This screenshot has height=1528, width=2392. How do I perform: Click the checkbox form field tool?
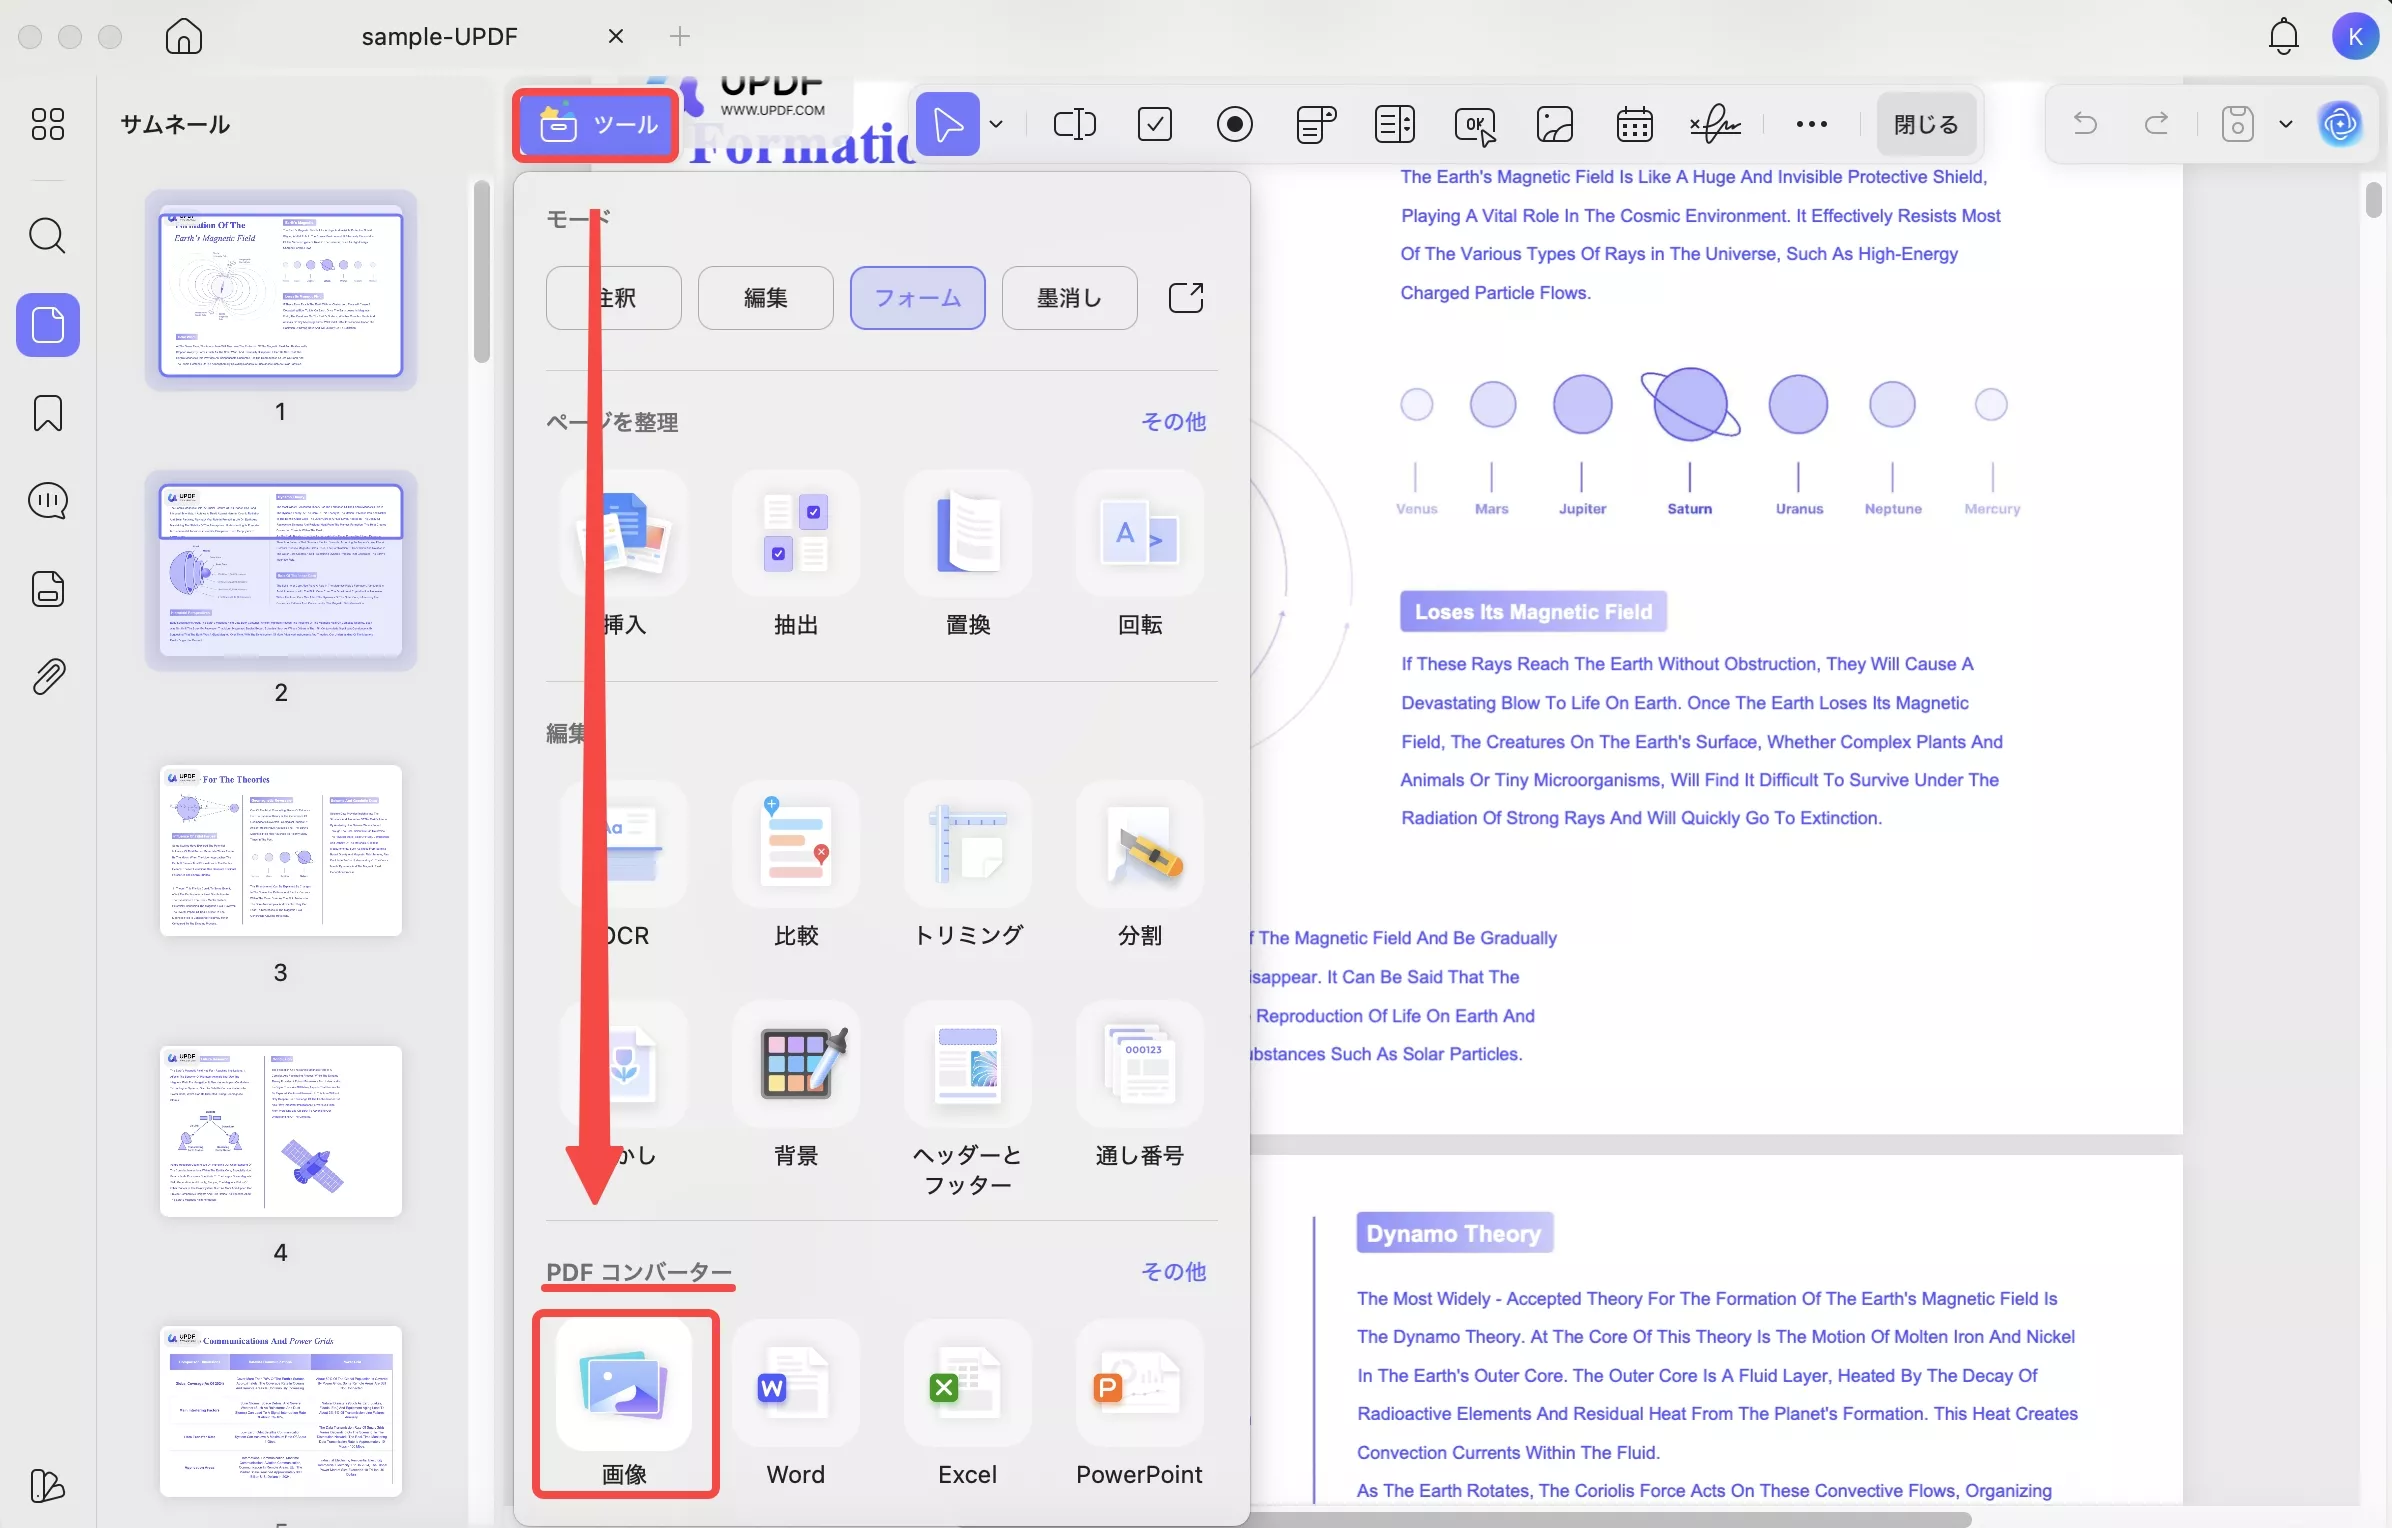[1155, 124]
